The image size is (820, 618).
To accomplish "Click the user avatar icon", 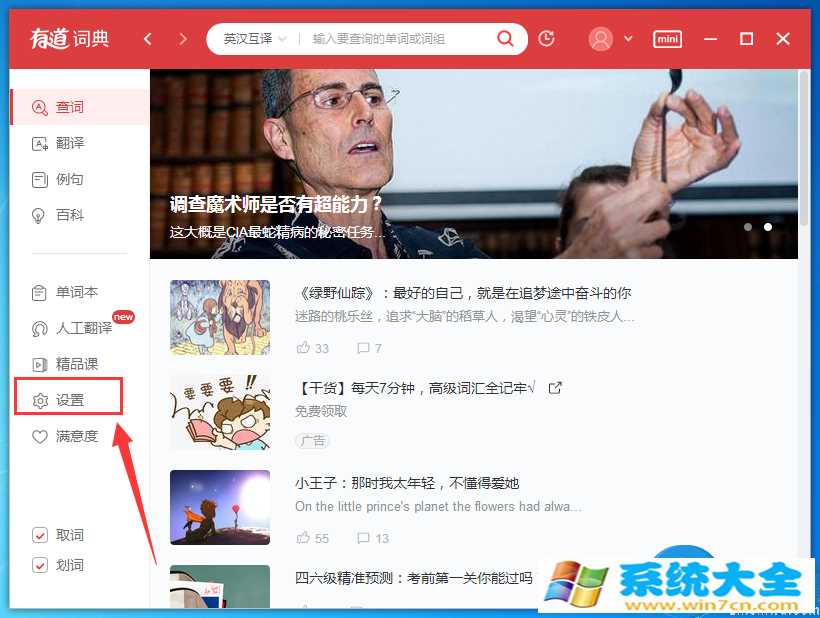I will pos(601,39).
